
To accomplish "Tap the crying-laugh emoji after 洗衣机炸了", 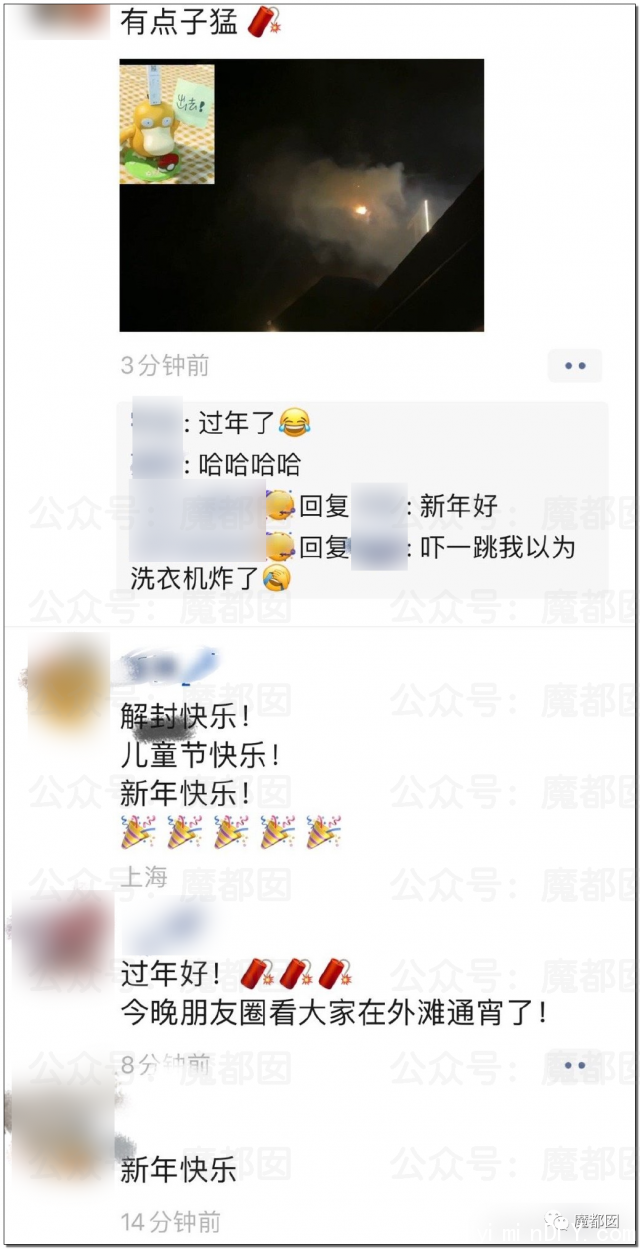I will click(x=276, y=578).
